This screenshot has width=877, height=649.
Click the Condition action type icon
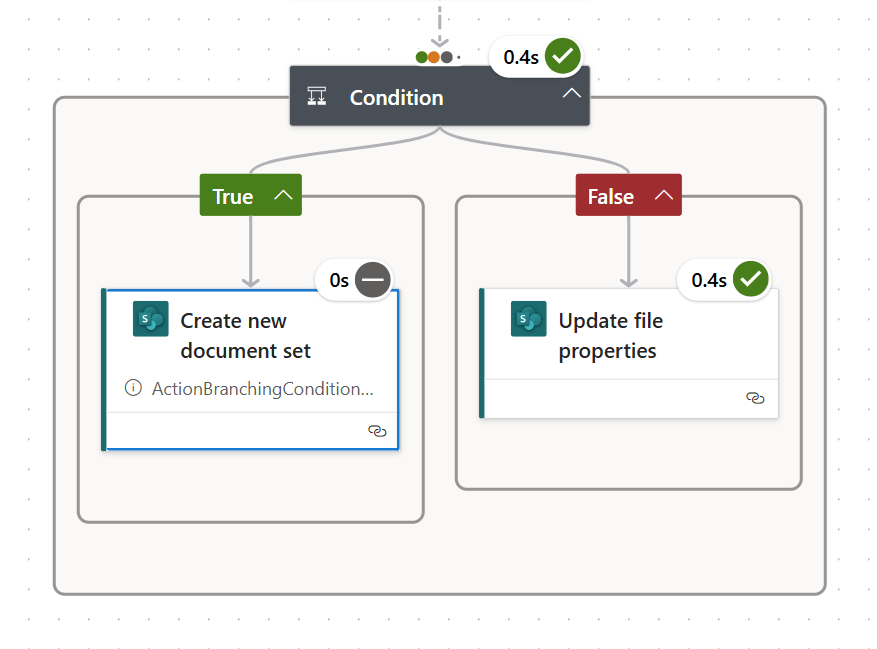pos(317,97)
